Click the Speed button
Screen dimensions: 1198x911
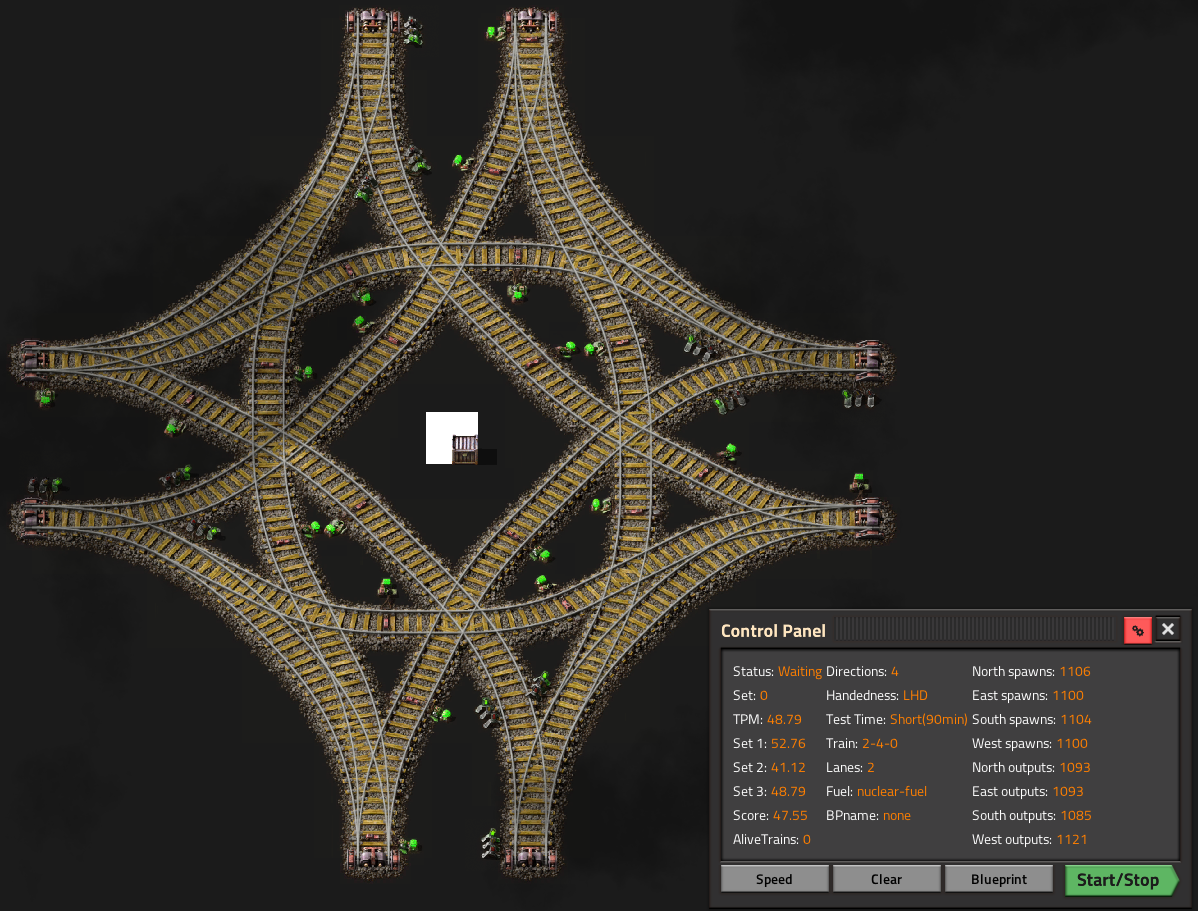774,879
